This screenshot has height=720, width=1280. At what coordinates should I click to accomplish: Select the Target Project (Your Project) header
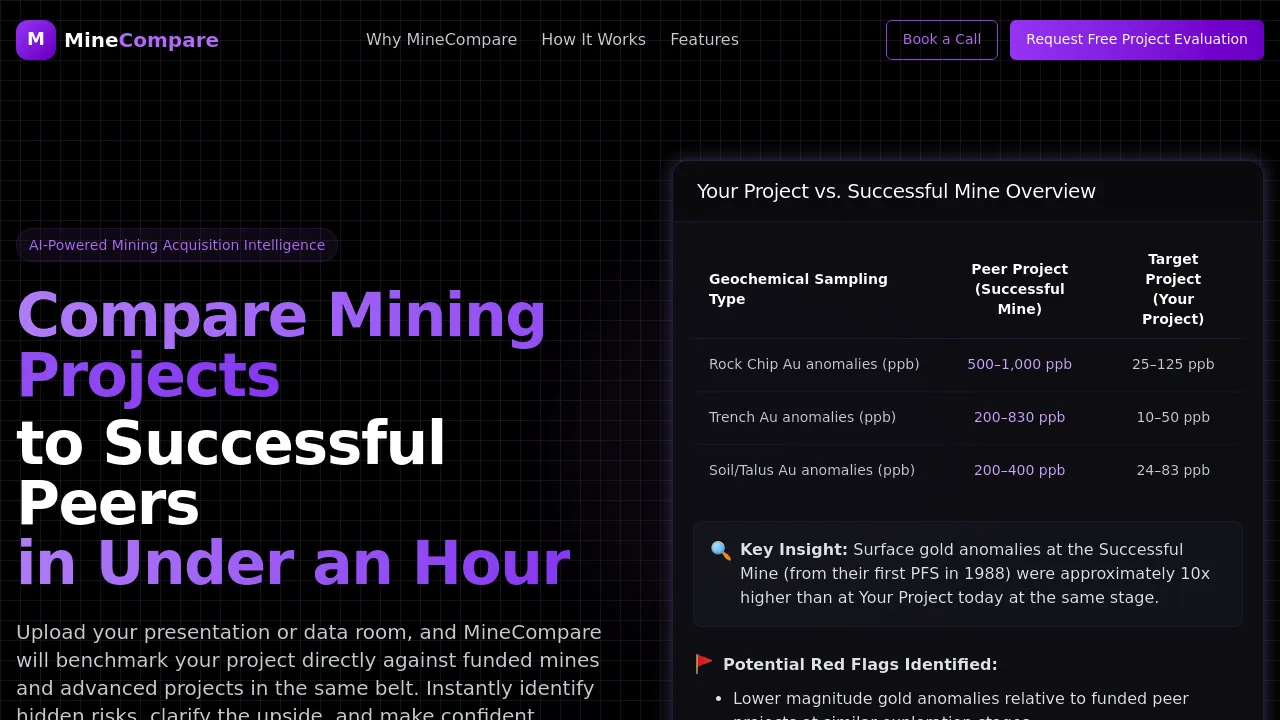(1173, 289)
